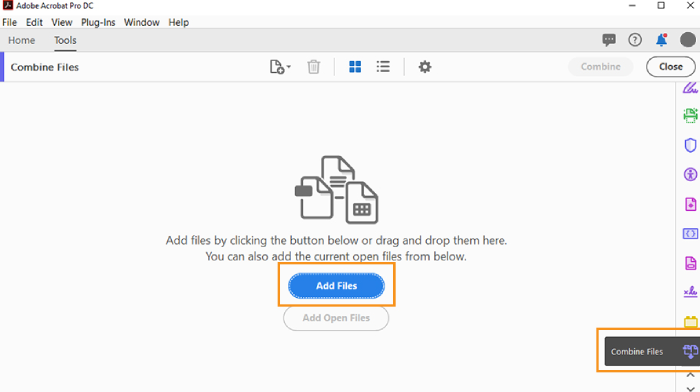Open the Fill & Sign tool in sidebar
The image size is (700, 392).
[690, 88]
